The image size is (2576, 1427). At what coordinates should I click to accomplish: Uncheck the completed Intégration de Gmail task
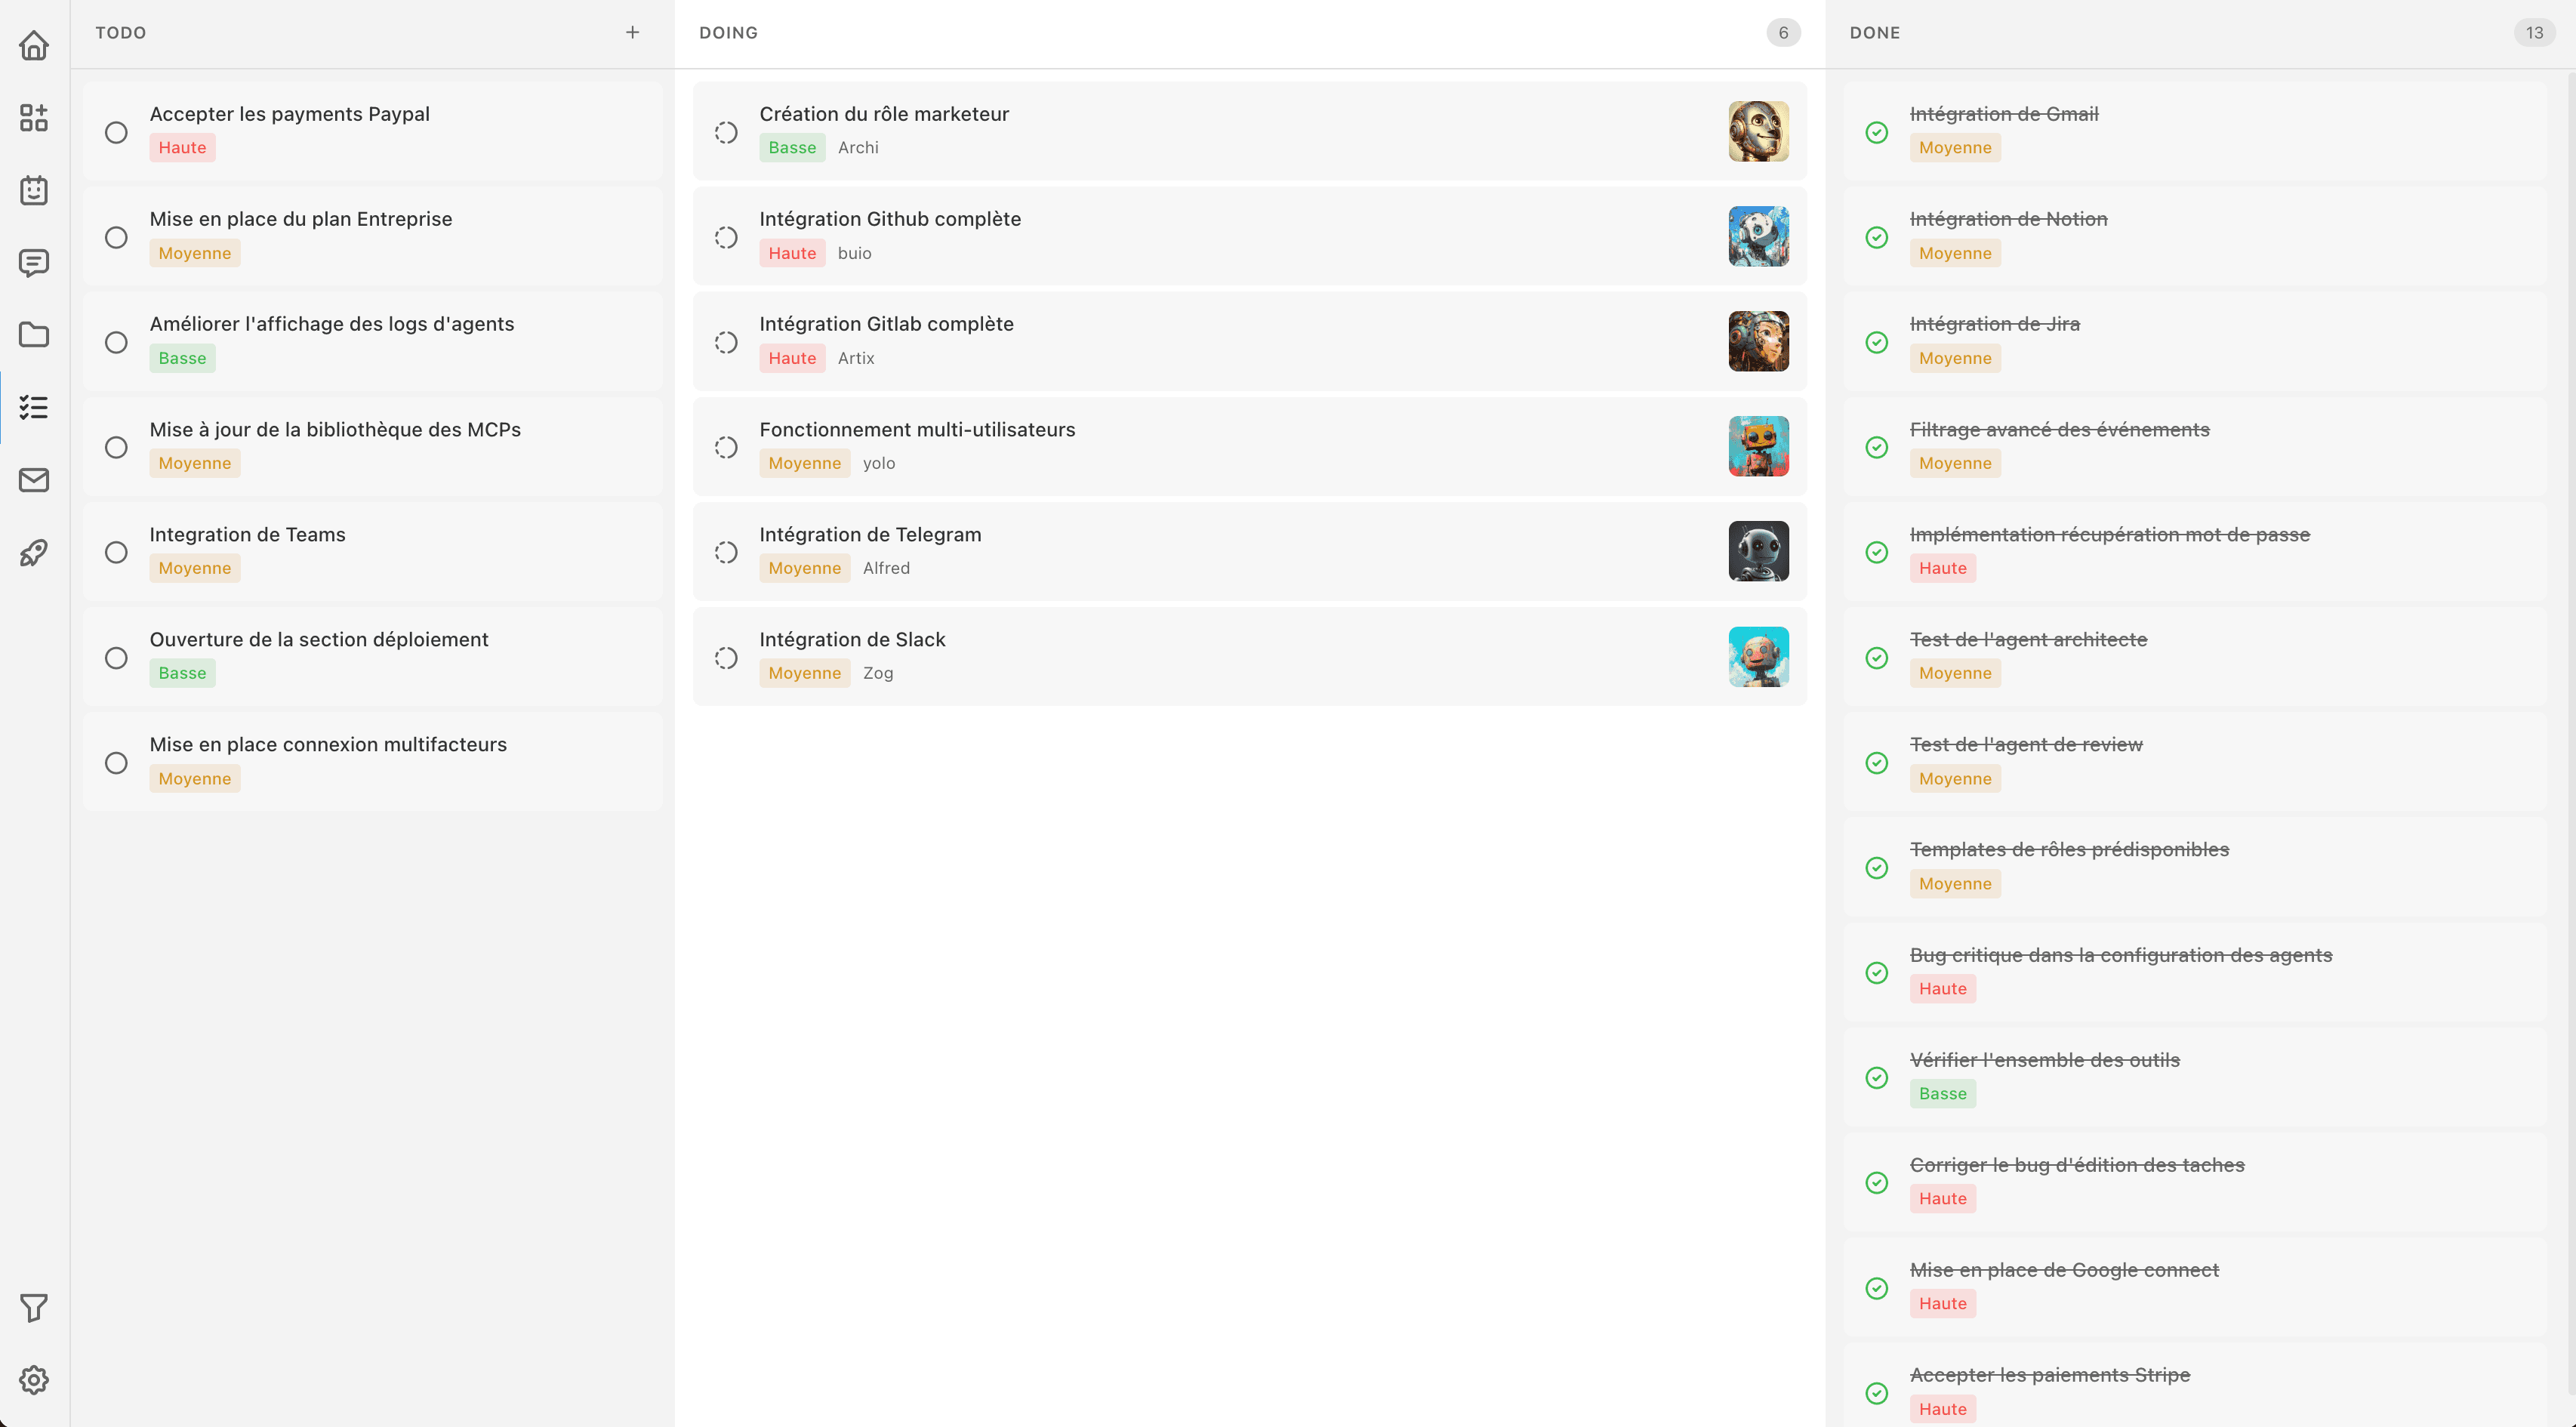pos(1877,132)
